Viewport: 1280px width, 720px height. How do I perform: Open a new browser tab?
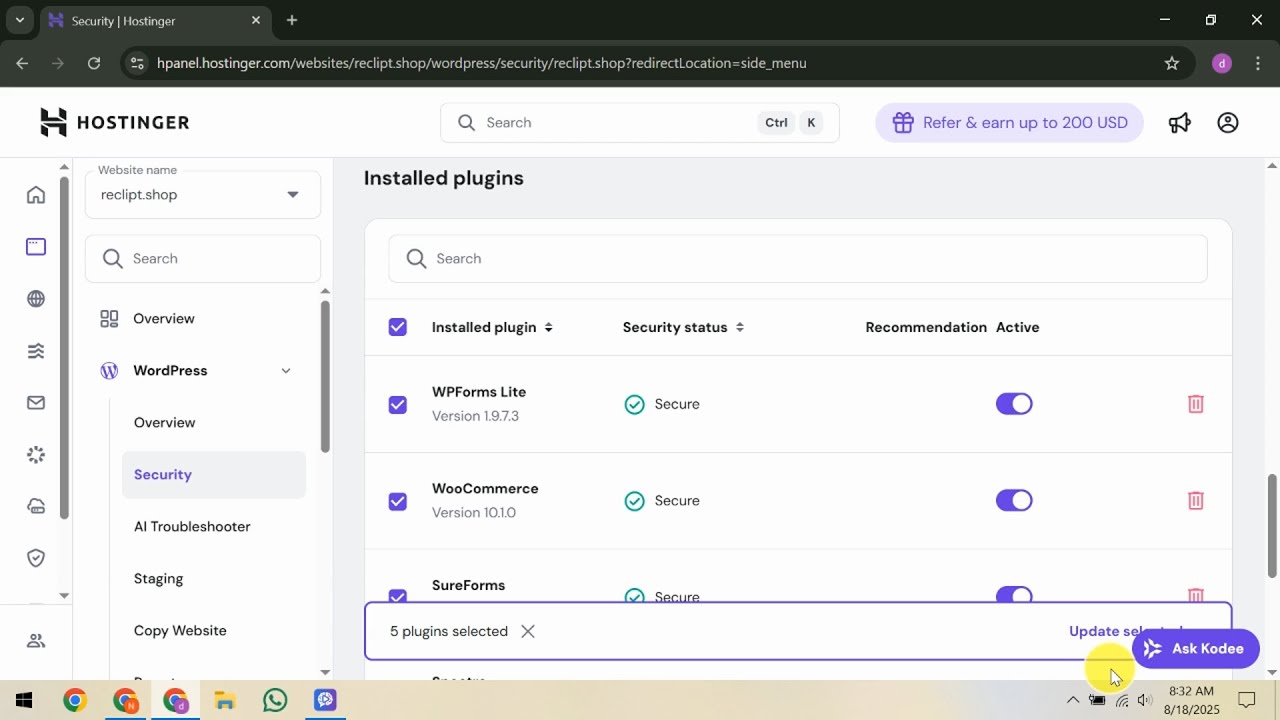coord(291,20)
